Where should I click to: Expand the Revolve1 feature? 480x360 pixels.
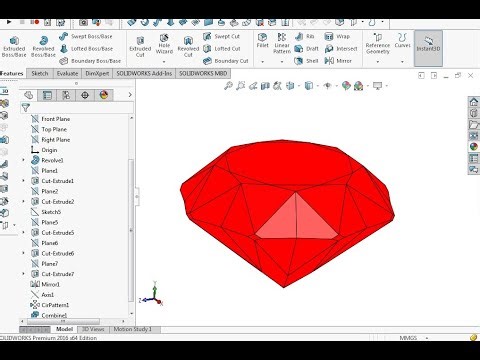point(23,160)
